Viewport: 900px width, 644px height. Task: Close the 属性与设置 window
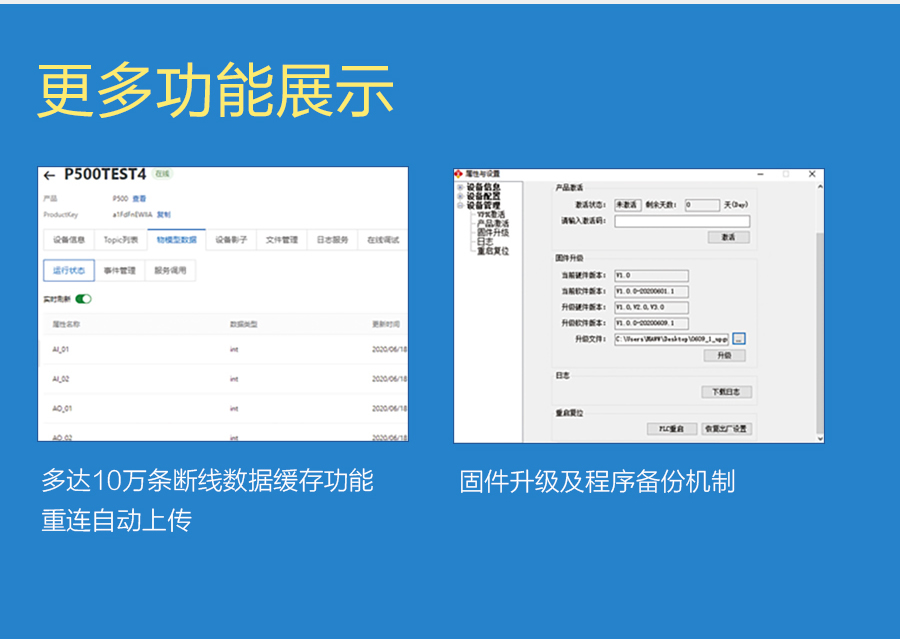click(811, 174)
